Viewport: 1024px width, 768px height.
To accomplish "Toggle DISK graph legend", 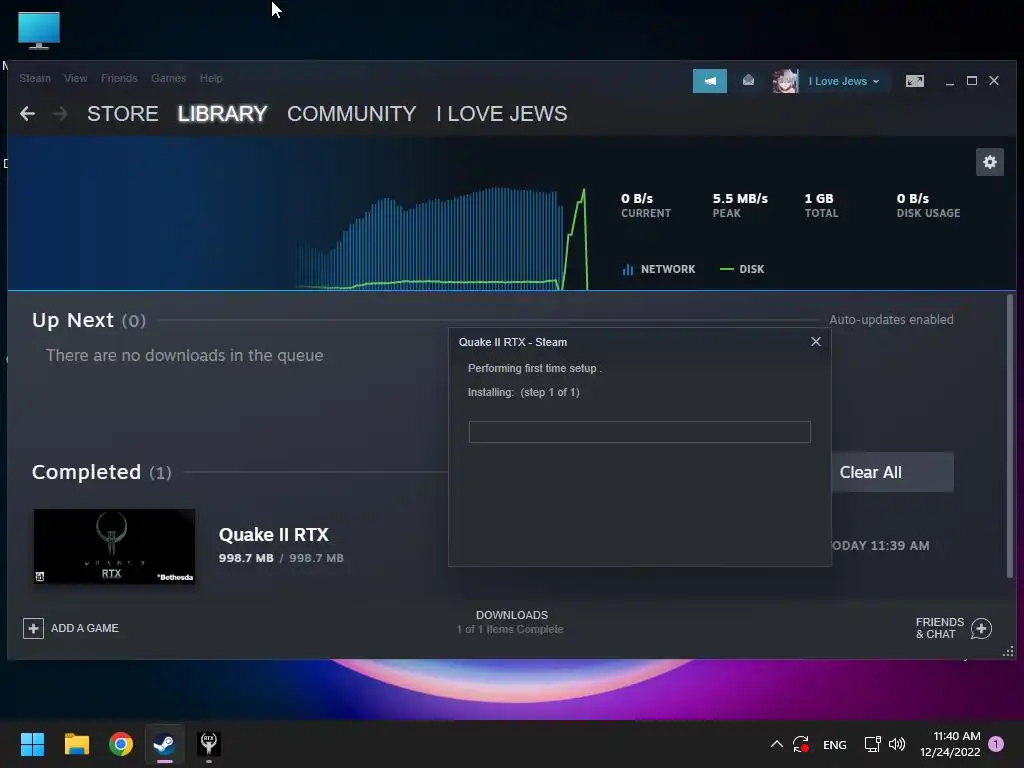I will tap(742, 269).
